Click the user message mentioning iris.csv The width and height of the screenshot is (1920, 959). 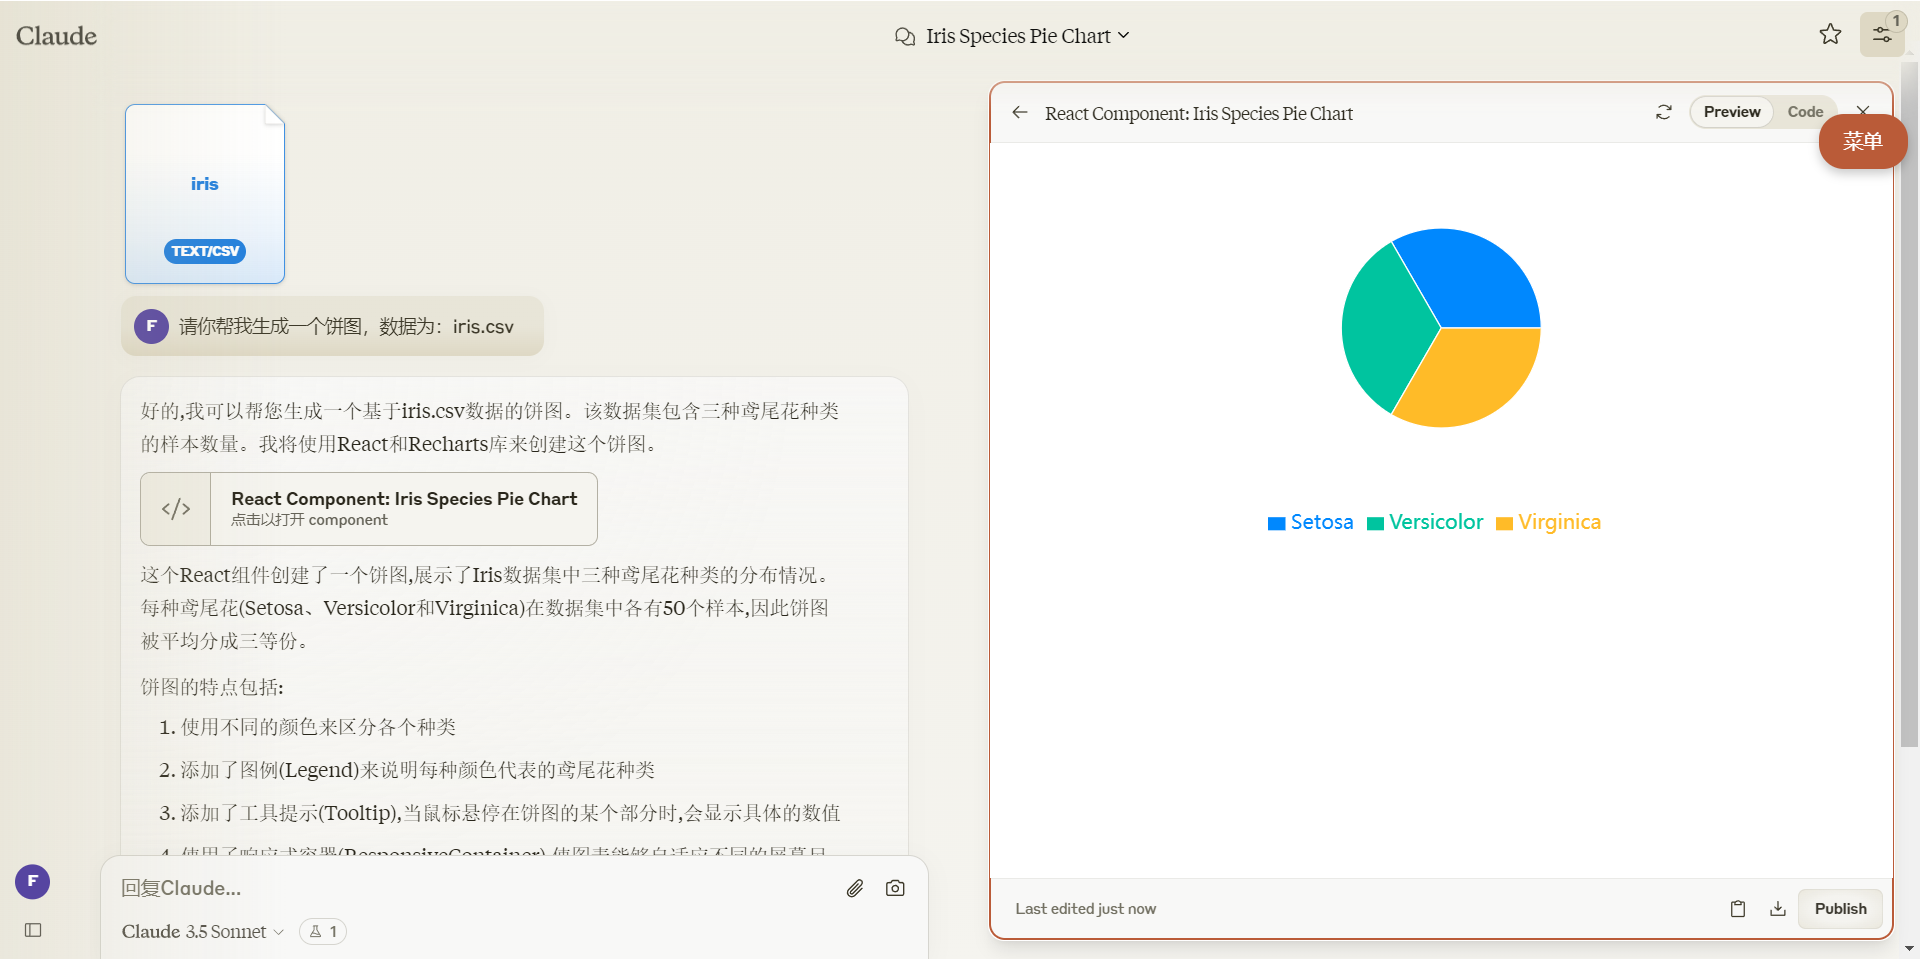click(332, 326)
